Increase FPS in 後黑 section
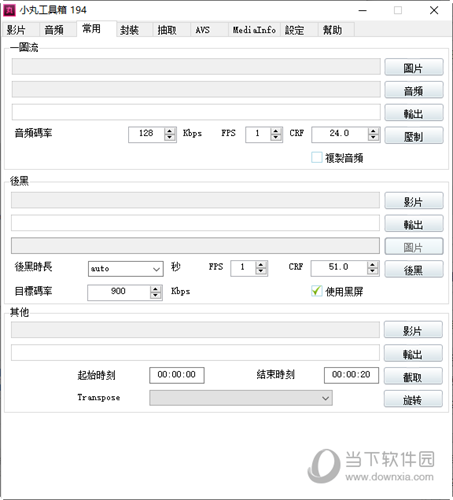453x500 pixels. (x=261, y=265)
